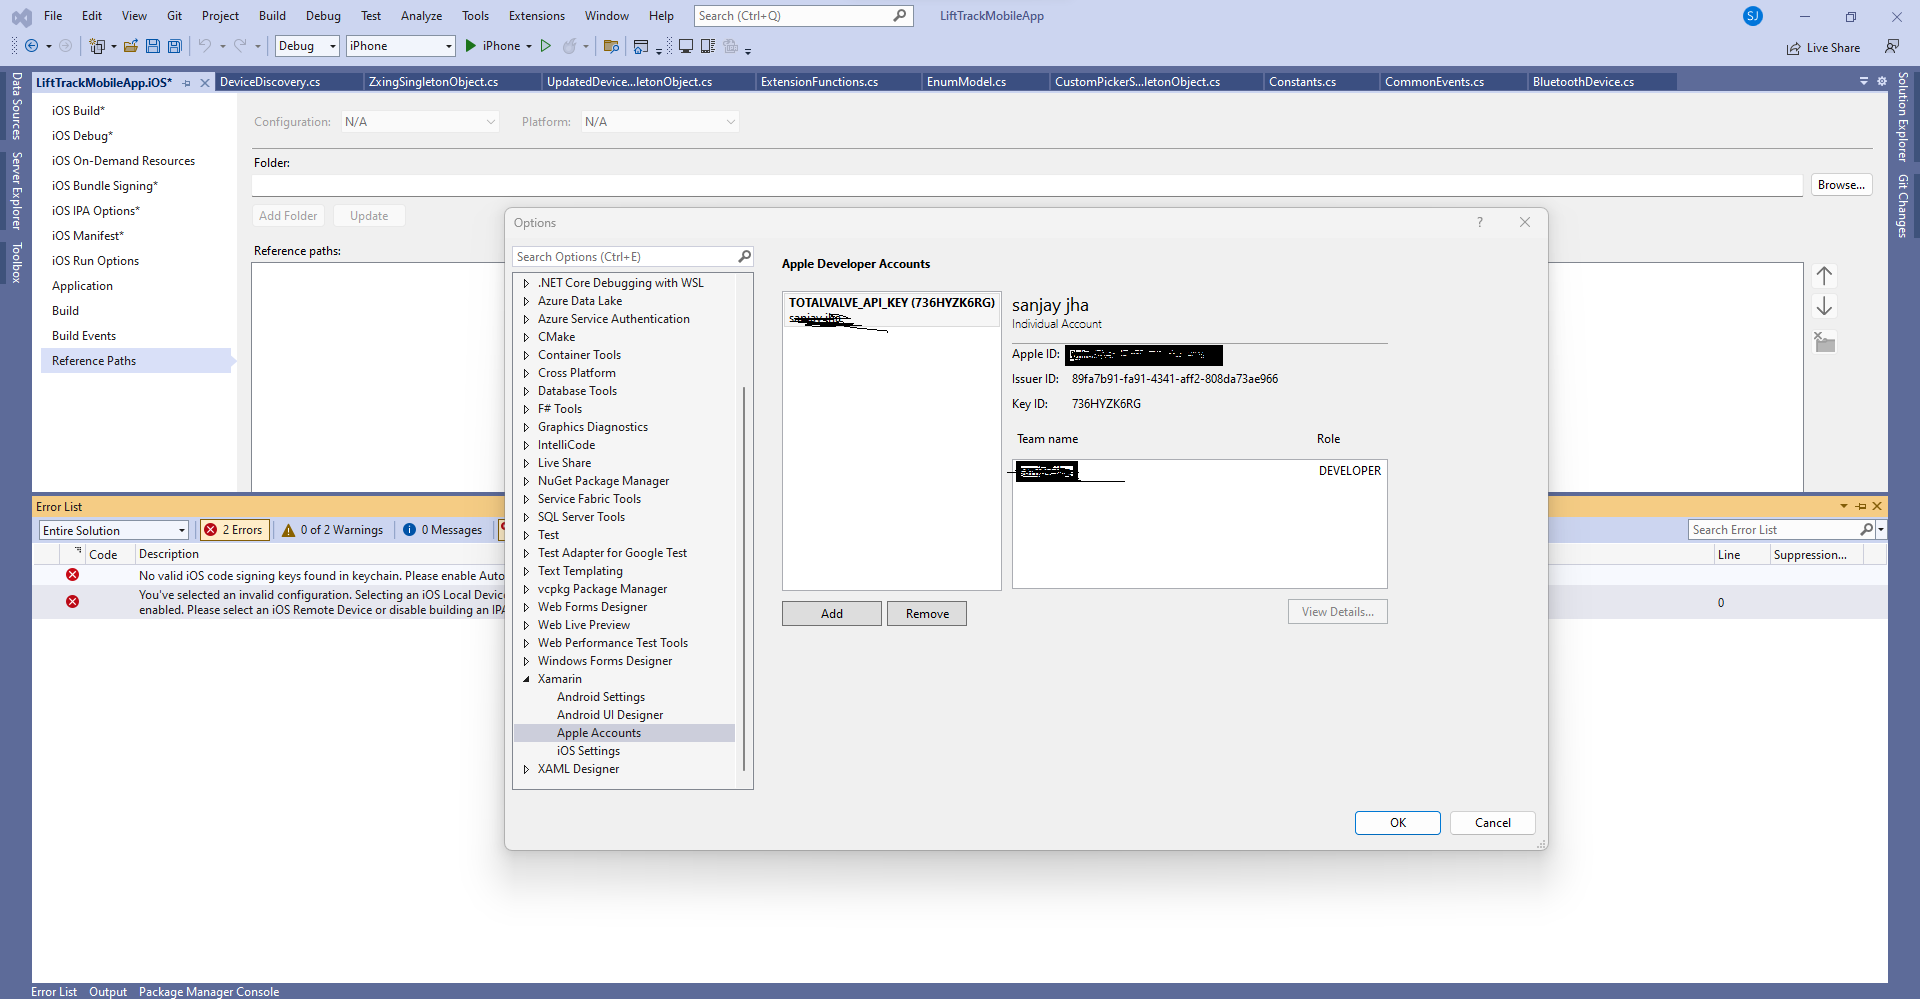Toggle the 0 Messages filter
The height and width of the screenshot is (999, 1920).
coord(442,530)
